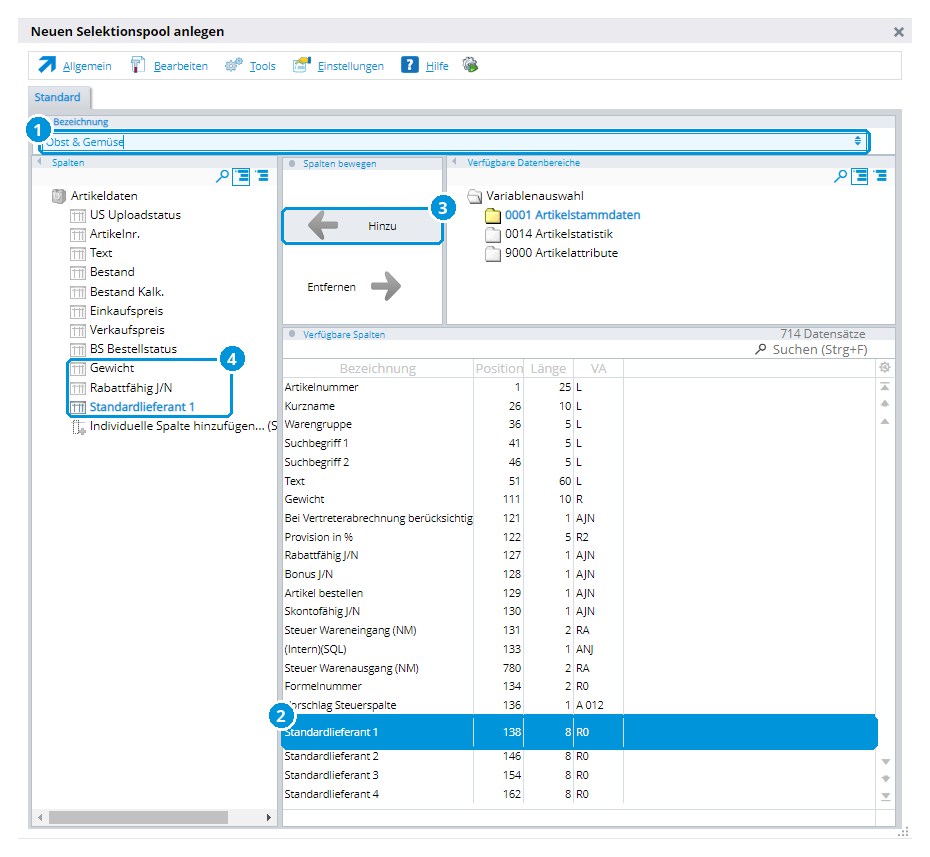Sort by the Position column header

coord(499,368)
